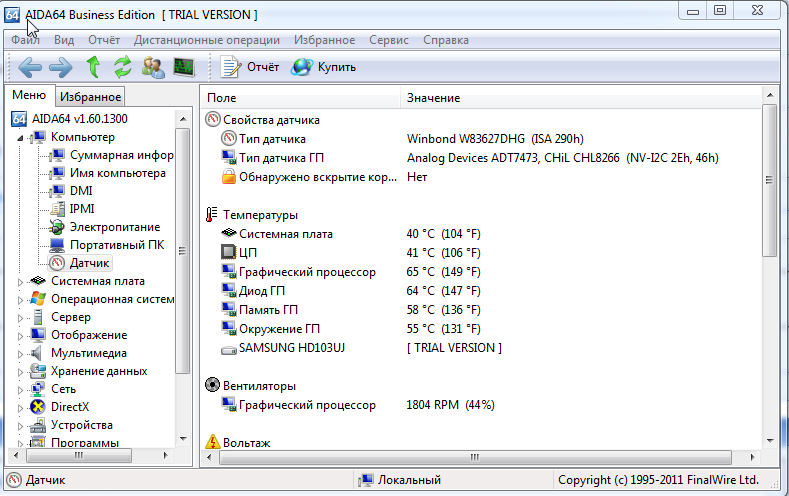The width and height of the screenshot is (789, 496).
Task: Refresh data with green circular arrows
Action: [x=122, y=67]
